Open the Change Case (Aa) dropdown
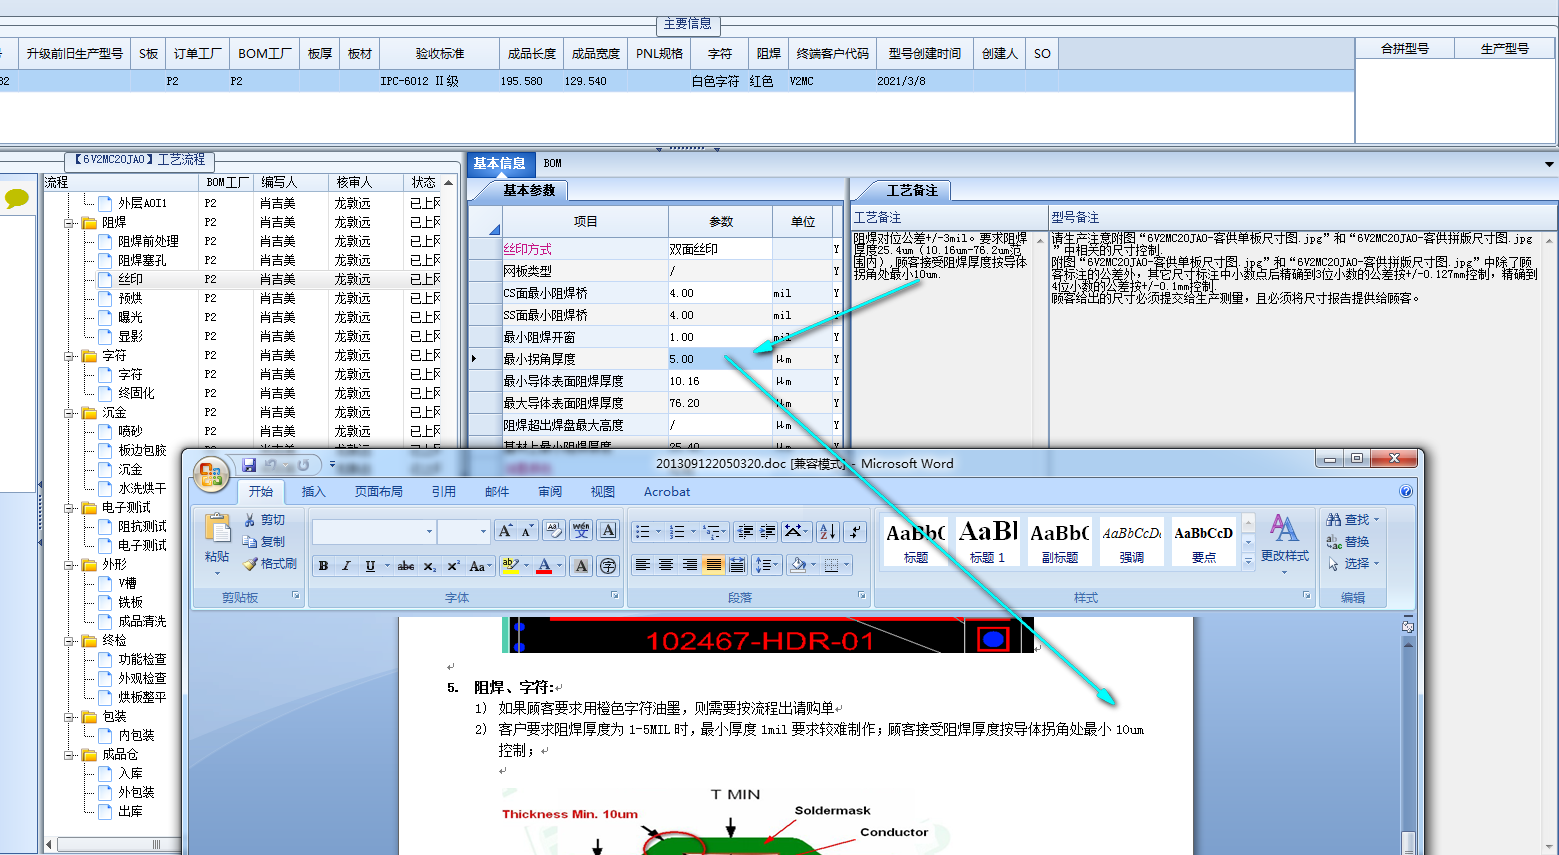 click(x=481, y=566)
